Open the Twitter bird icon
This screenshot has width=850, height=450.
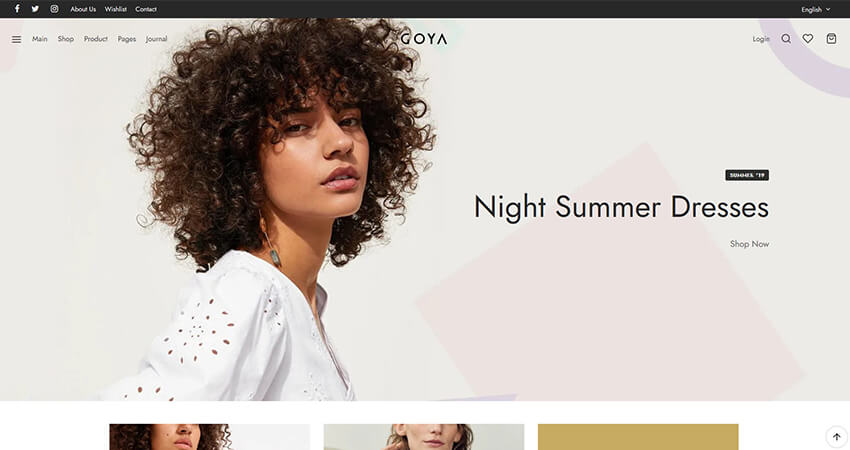click(35, 9)
